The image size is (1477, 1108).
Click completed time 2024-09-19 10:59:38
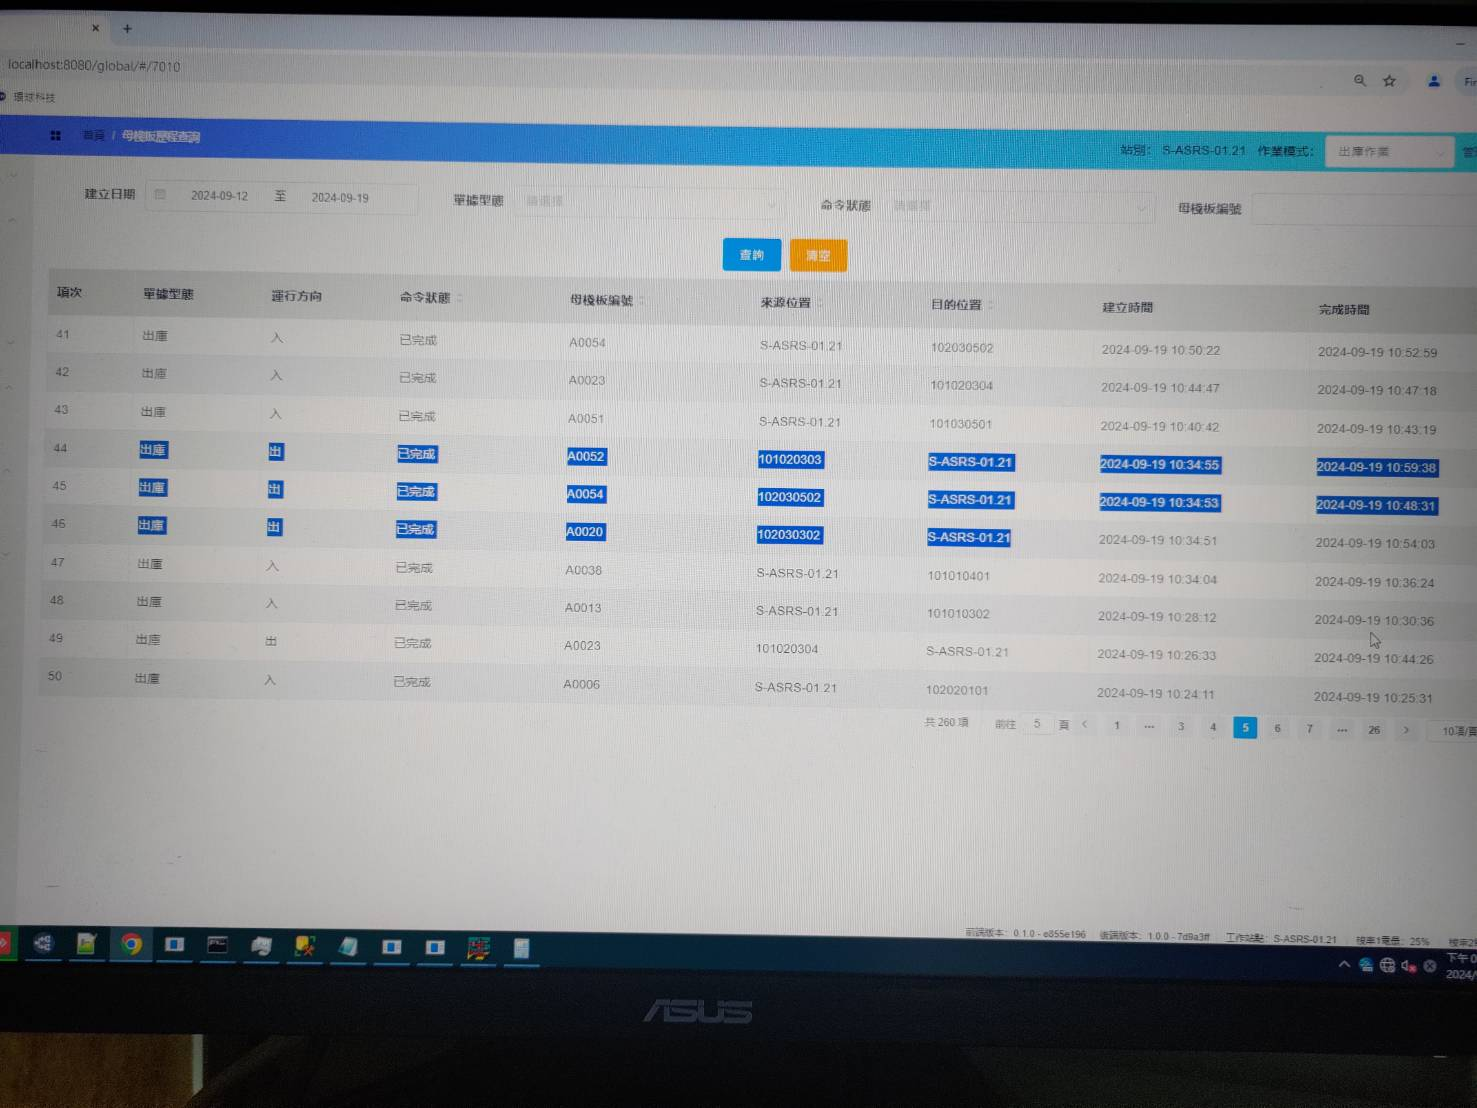[1376, 467]
